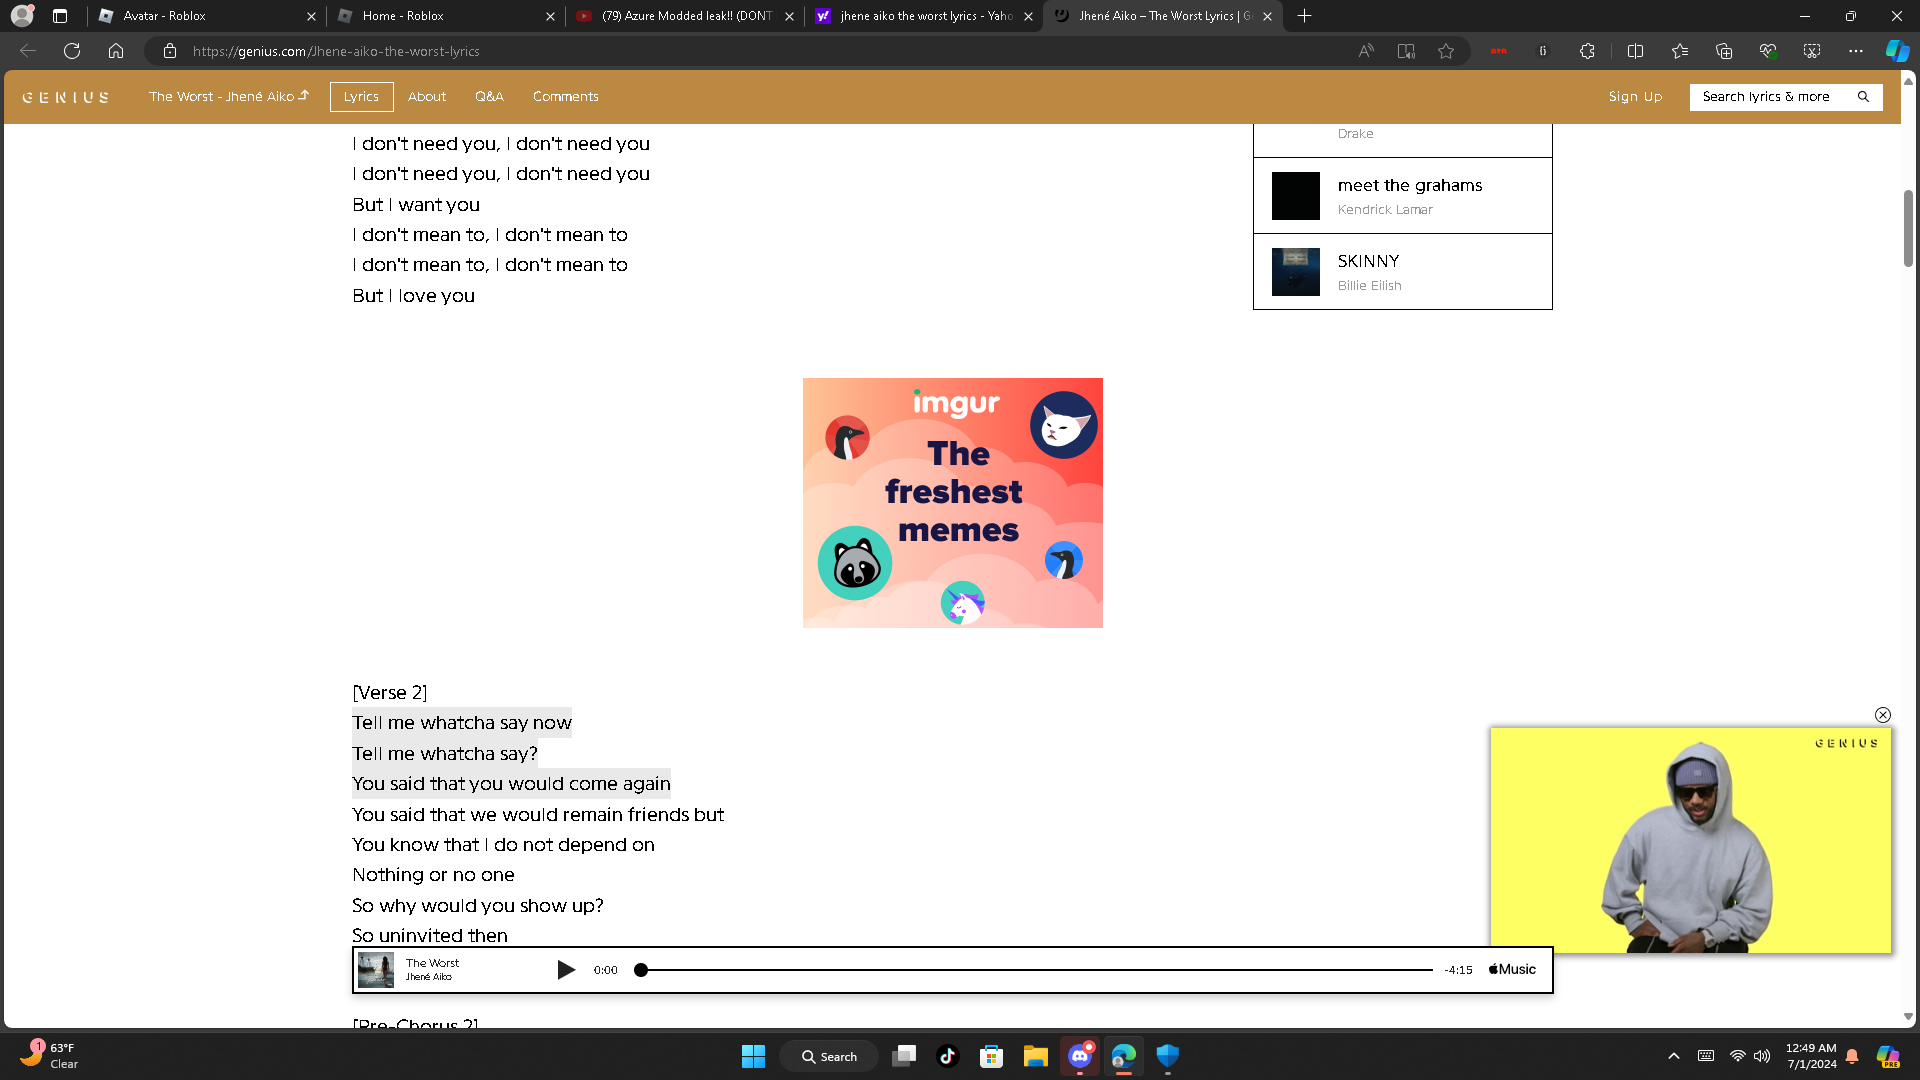Open the volume control in system tray
Image resolution: width=1920 pixels, height=1080 pixels.
(x=1762, y=1056)
